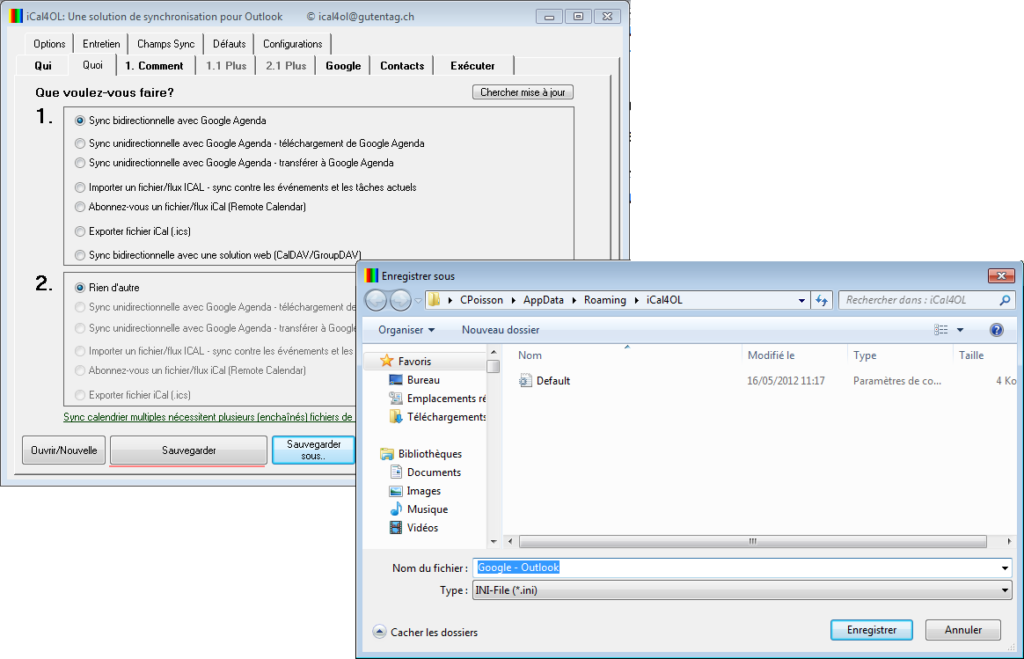Click Chercher mise à jour button

(x=522, y=93)
